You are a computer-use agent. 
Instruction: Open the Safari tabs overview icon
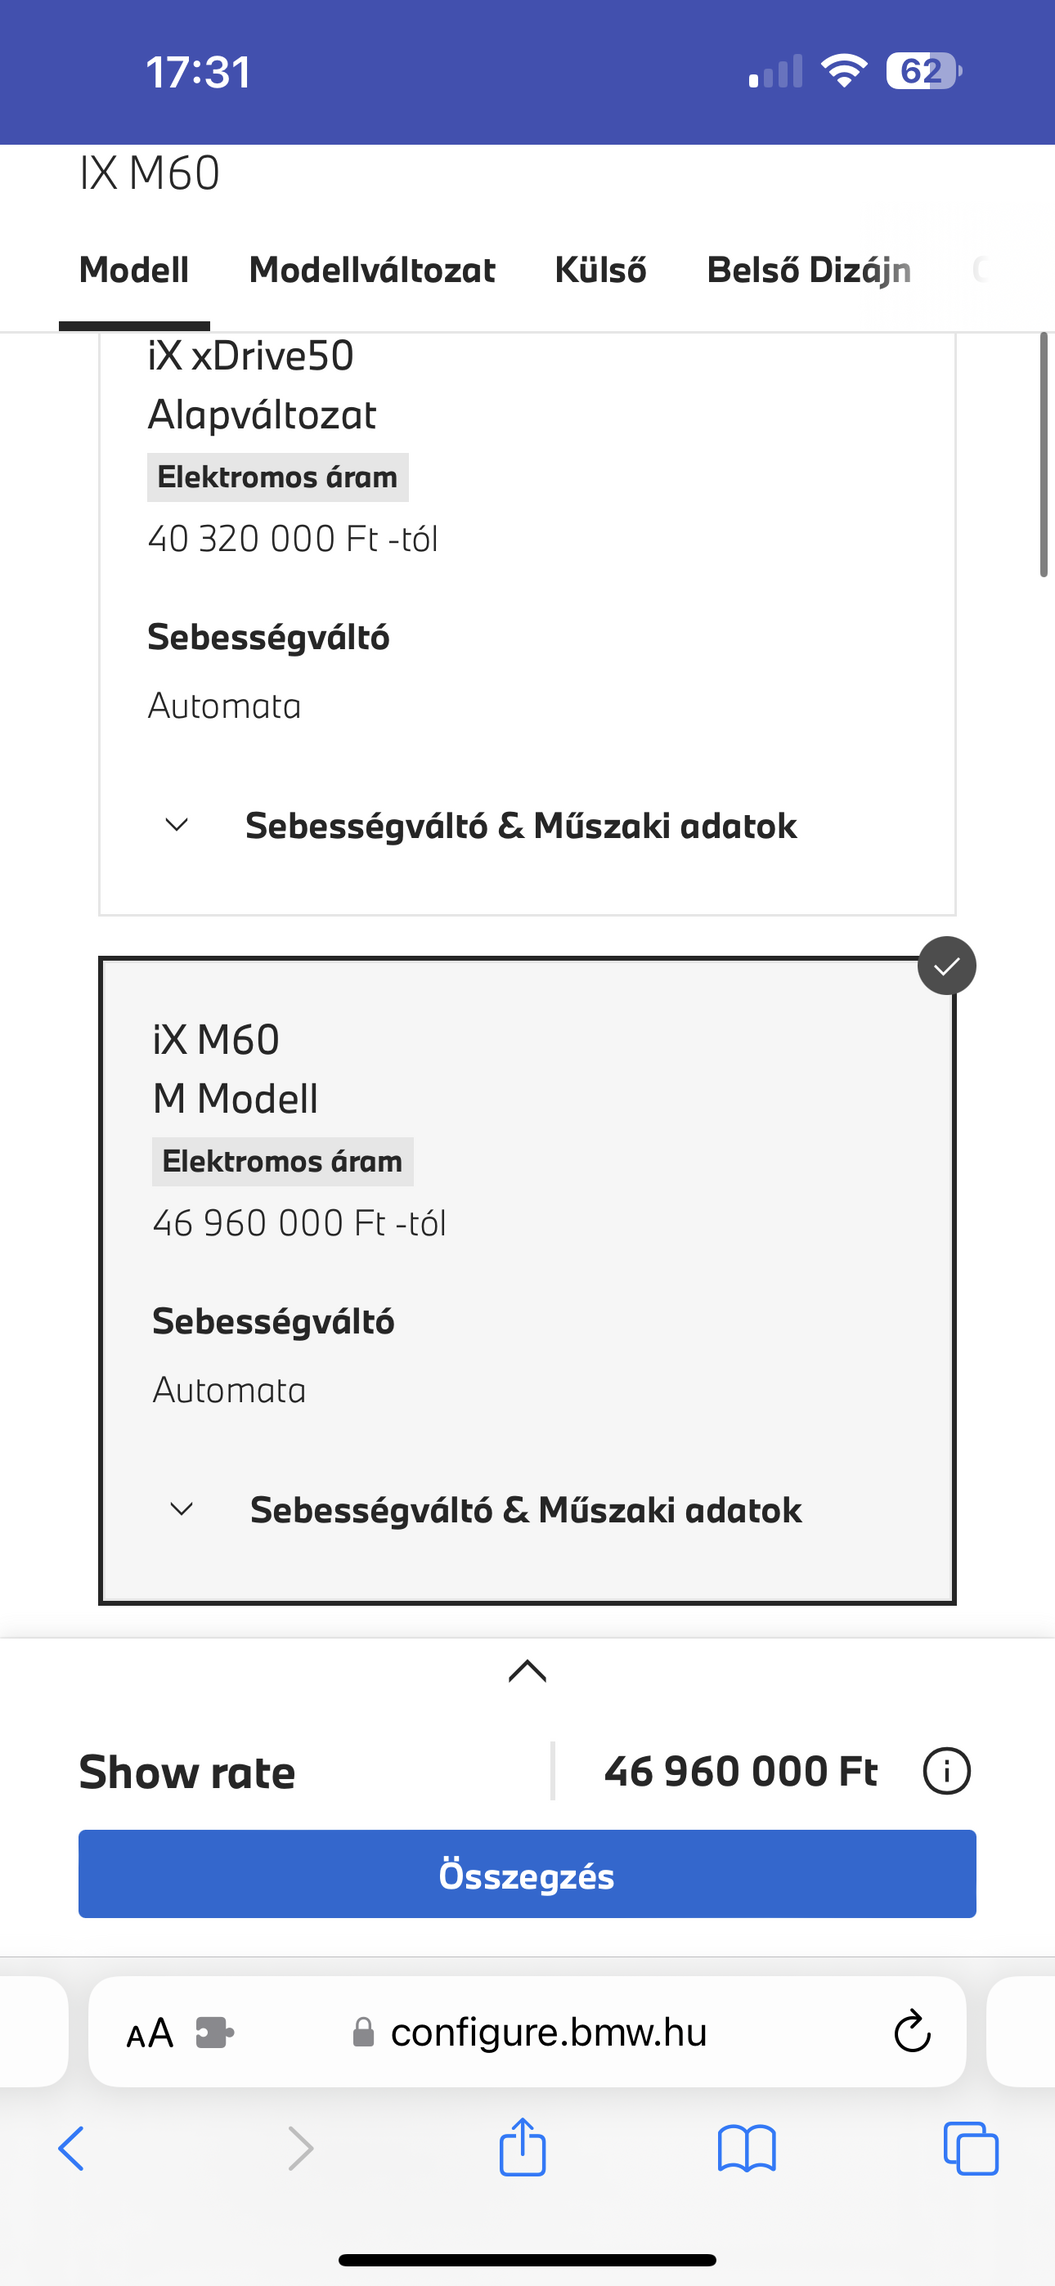[x=970, y=2148]
